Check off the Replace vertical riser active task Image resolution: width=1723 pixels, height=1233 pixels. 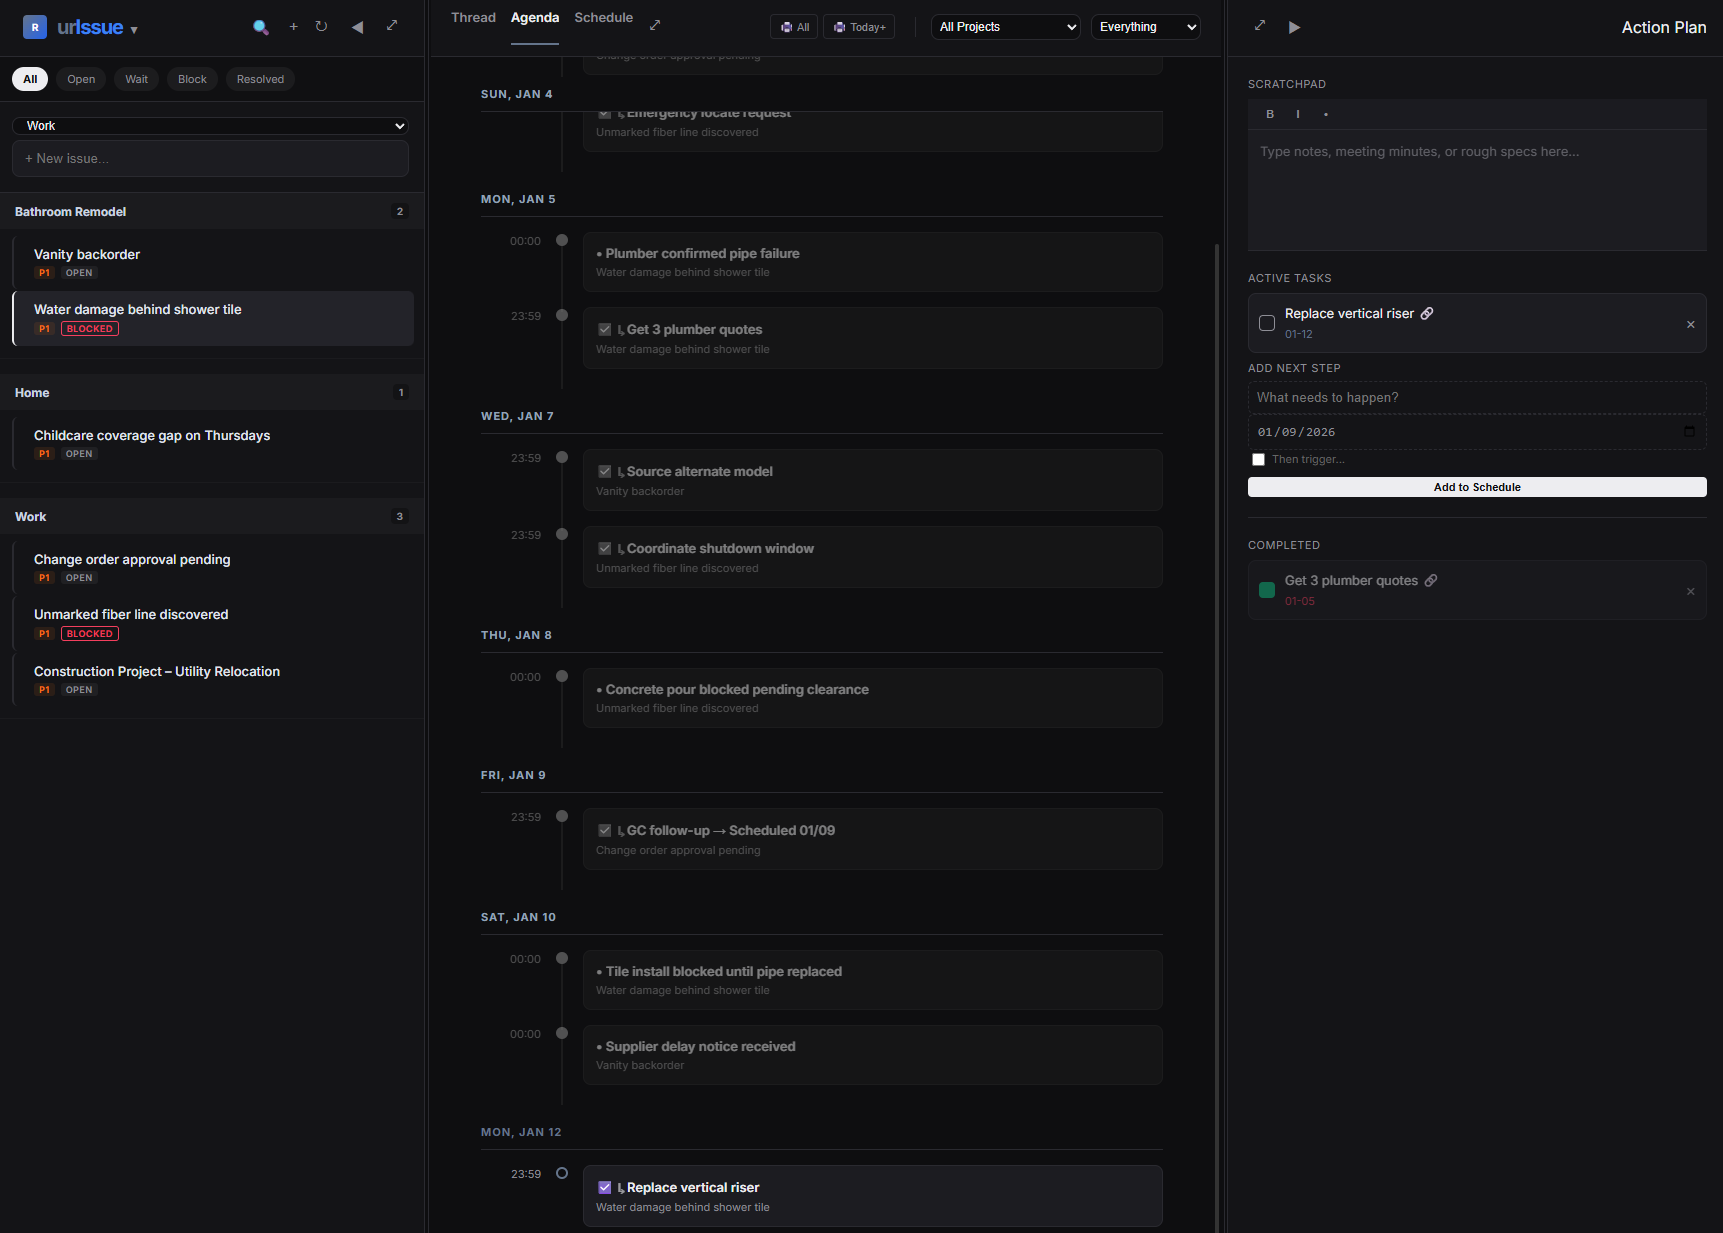(x=1267, y=323)
